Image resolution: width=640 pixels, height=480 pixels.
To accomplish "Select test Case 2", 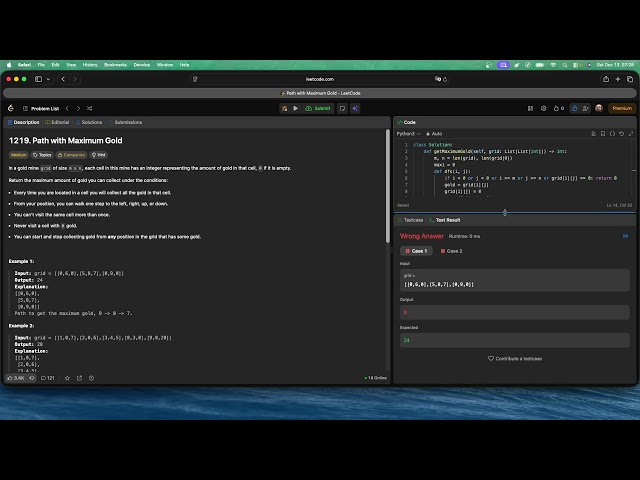I will click(x=451, y=251).
